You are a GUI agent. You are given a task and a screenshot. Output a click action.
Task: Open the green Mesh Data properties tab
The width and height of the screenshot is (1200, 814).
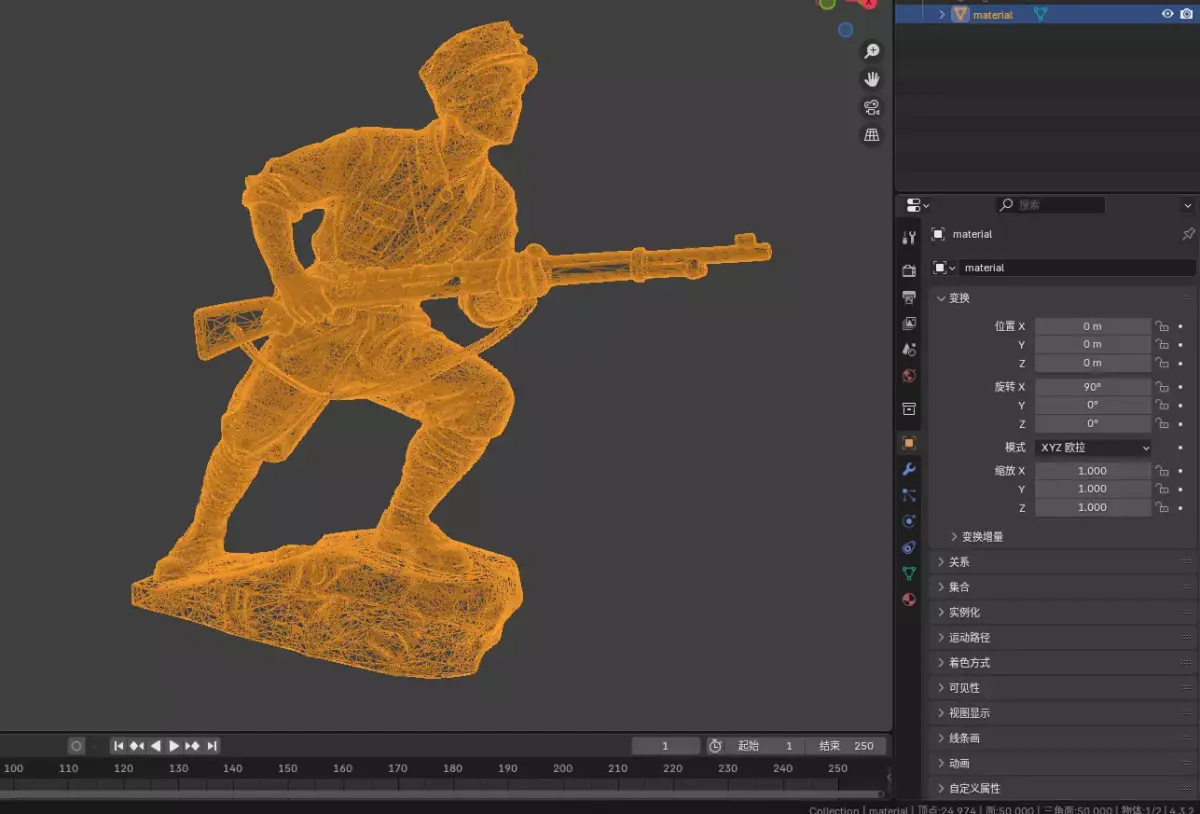[x=909, y=574]
